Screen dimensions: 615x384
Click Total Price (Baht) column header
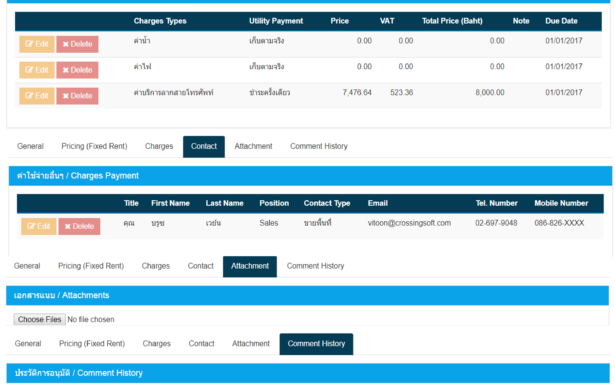pos(452,21)
